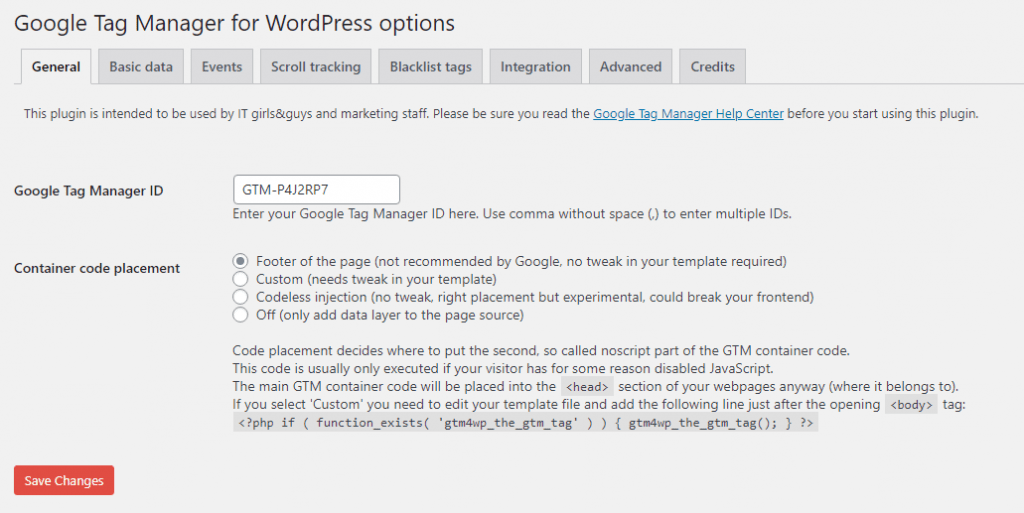The height and width of the screenshot is (513, 1024).
Task: Click the <body> code tag
Action: [911, 405]
